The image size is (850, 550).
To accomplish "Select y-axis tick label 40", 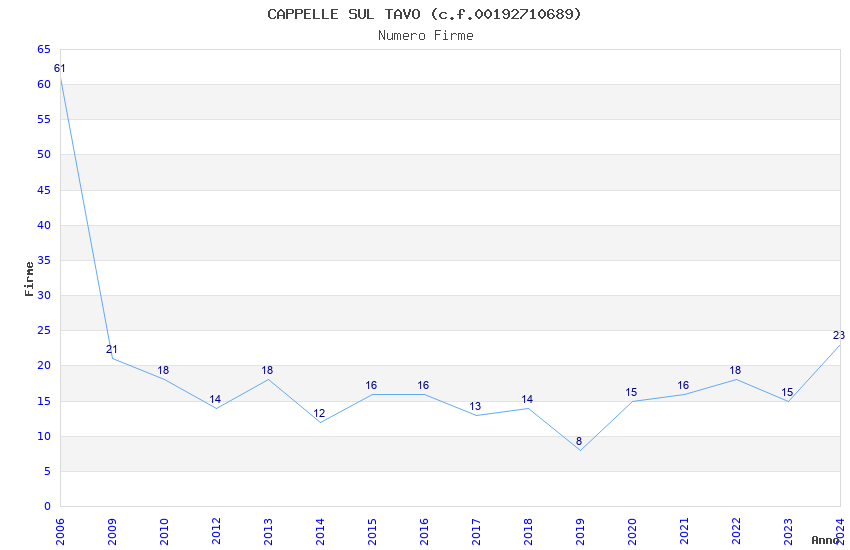I will coord(44,225).
